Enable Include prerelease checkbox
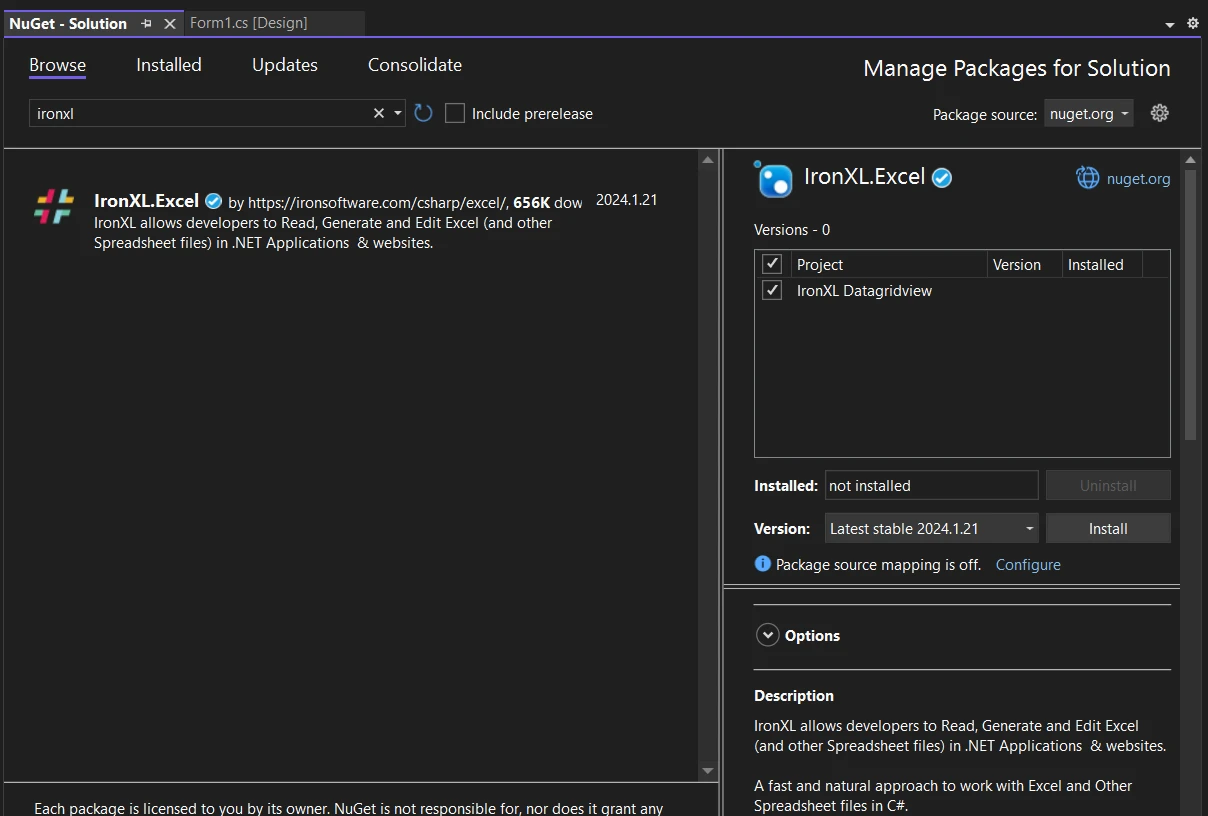Screen dimensions: 1208x816 (x=455, y=113)
